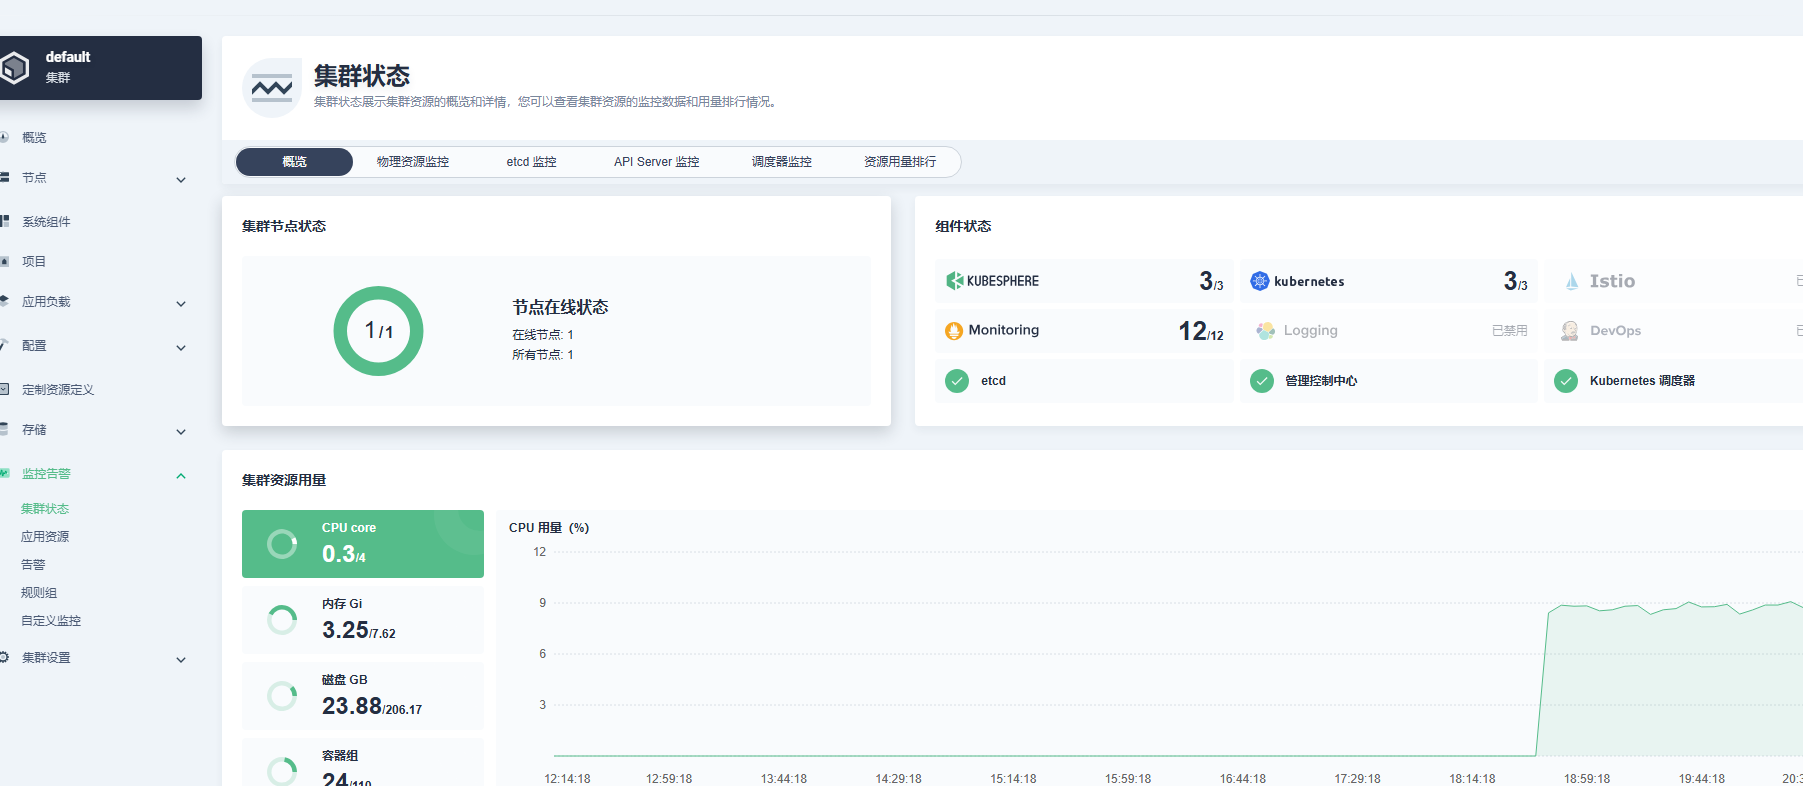The width and height of the screenshot is (1803, 786).
Task: Expand the 节点 sidebar menu
Action: [x=181, y=180]
